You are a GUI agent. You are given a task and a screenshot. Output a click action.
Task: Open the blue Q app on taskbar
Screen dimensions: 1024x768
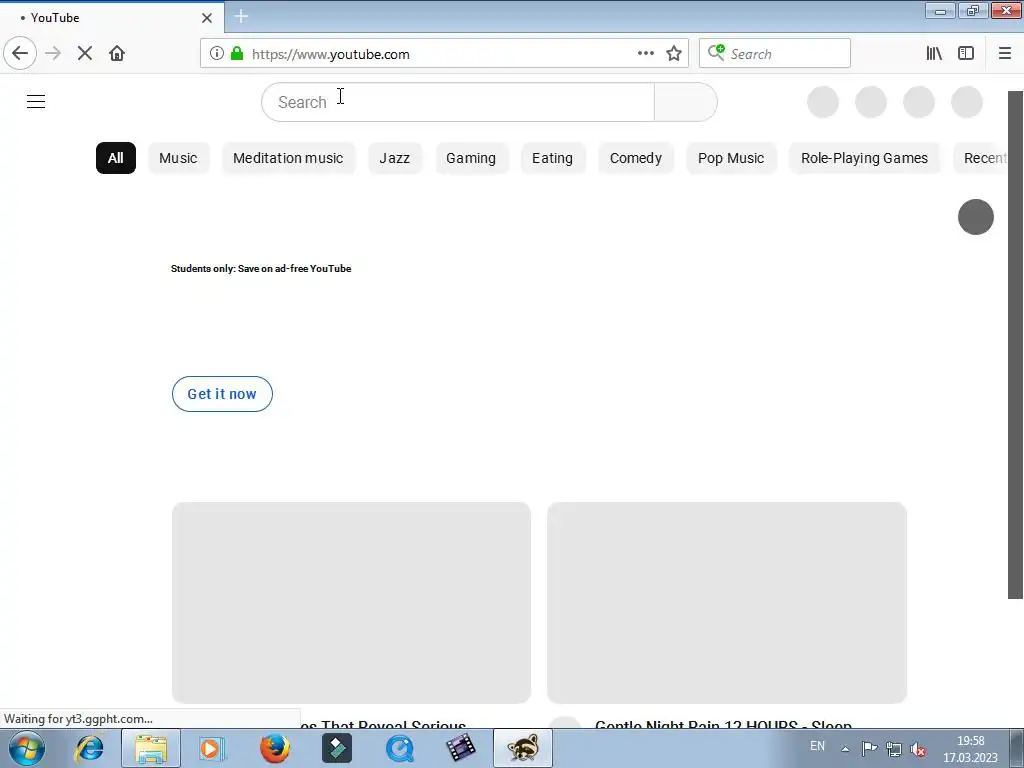coord(399,748)
